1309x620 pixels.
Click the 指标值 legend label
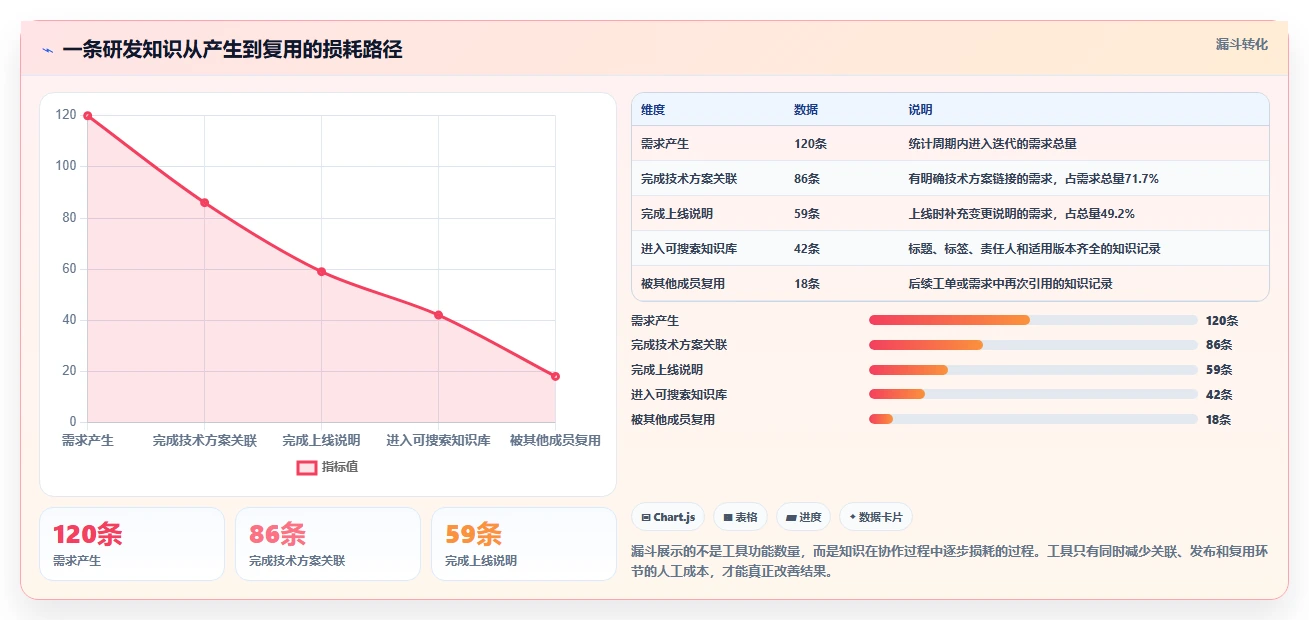[x=340, y=467]
